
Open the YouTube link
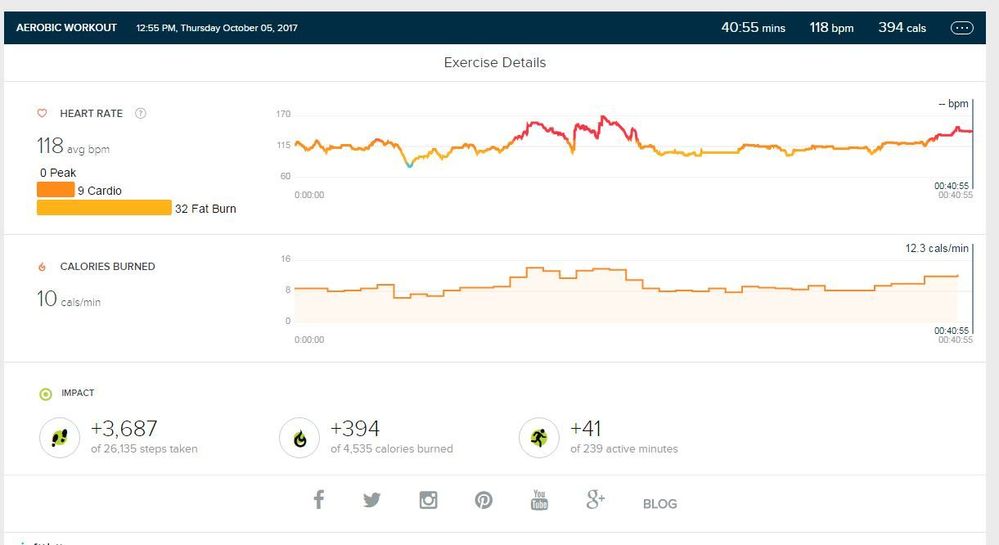tap(540, 500)
